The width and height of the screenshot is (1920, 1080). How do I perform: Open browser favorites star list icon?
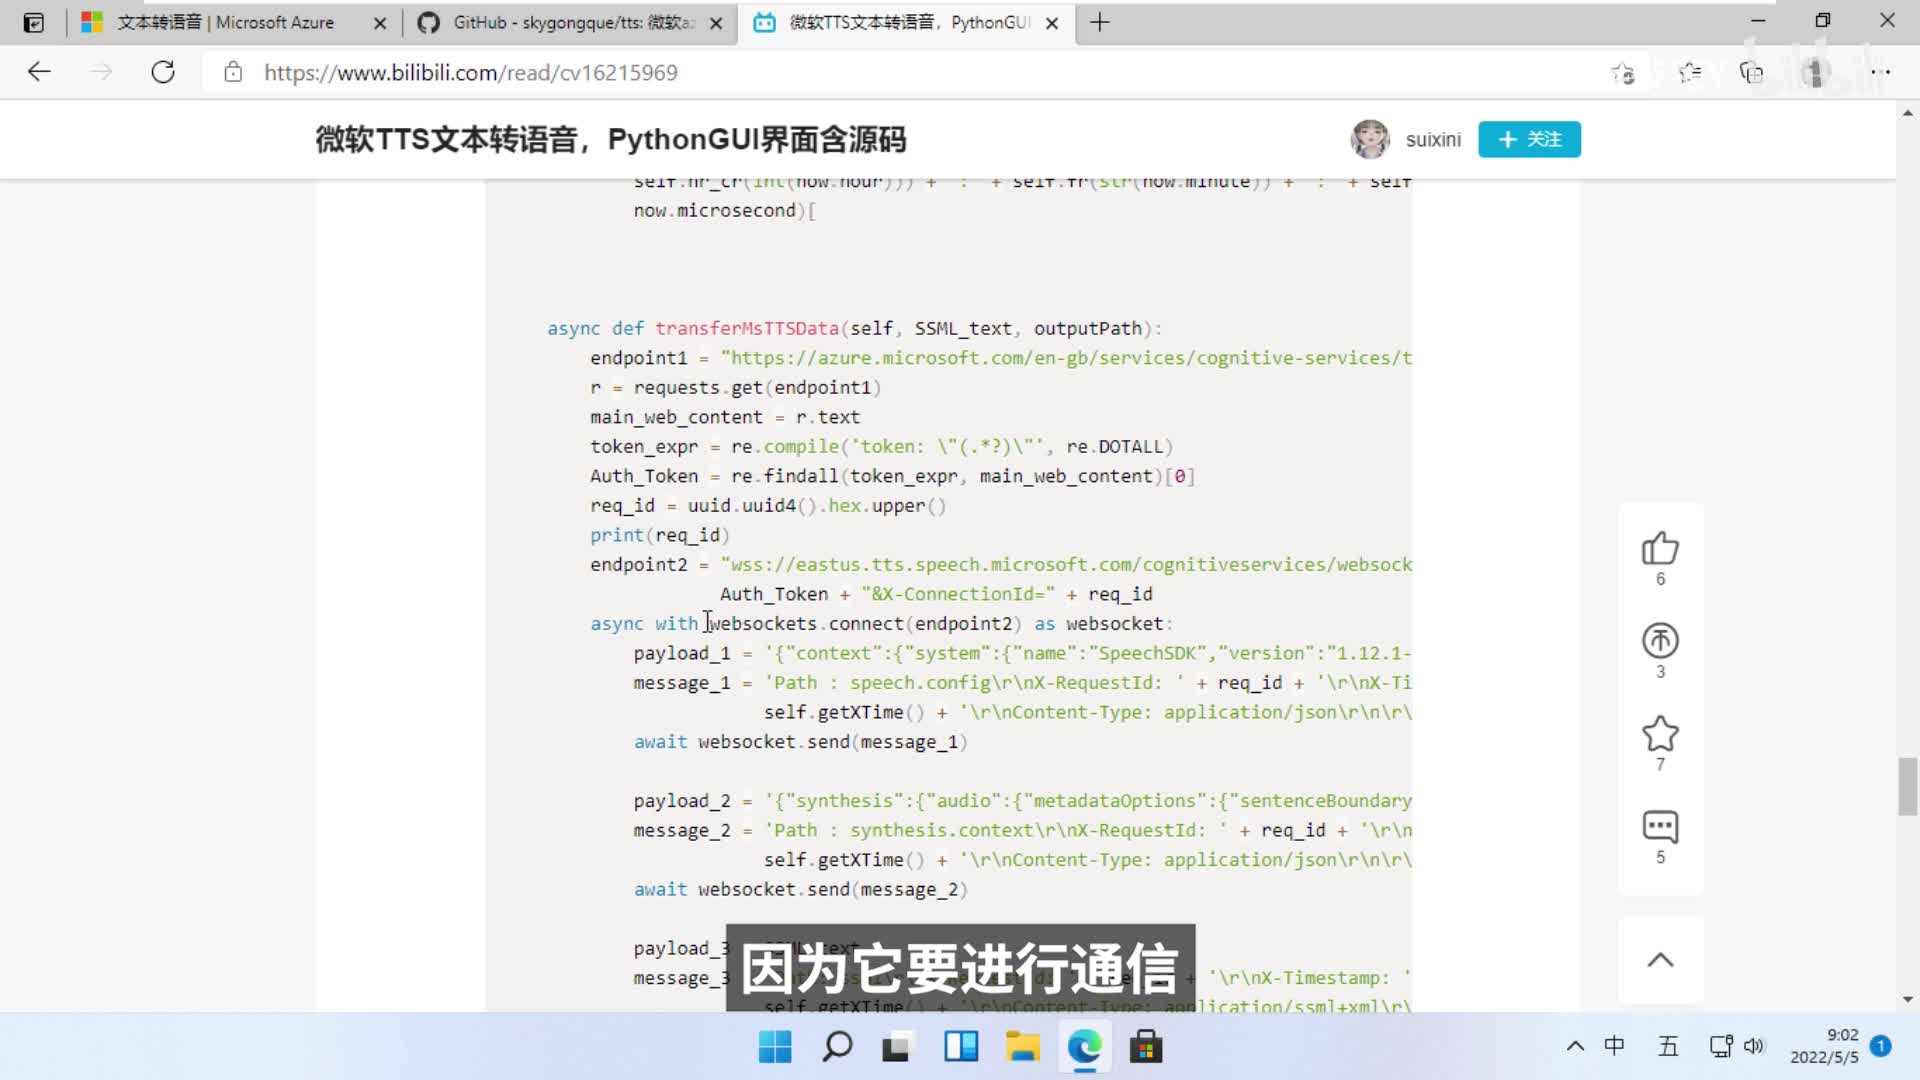click(x=1690, y=72)
